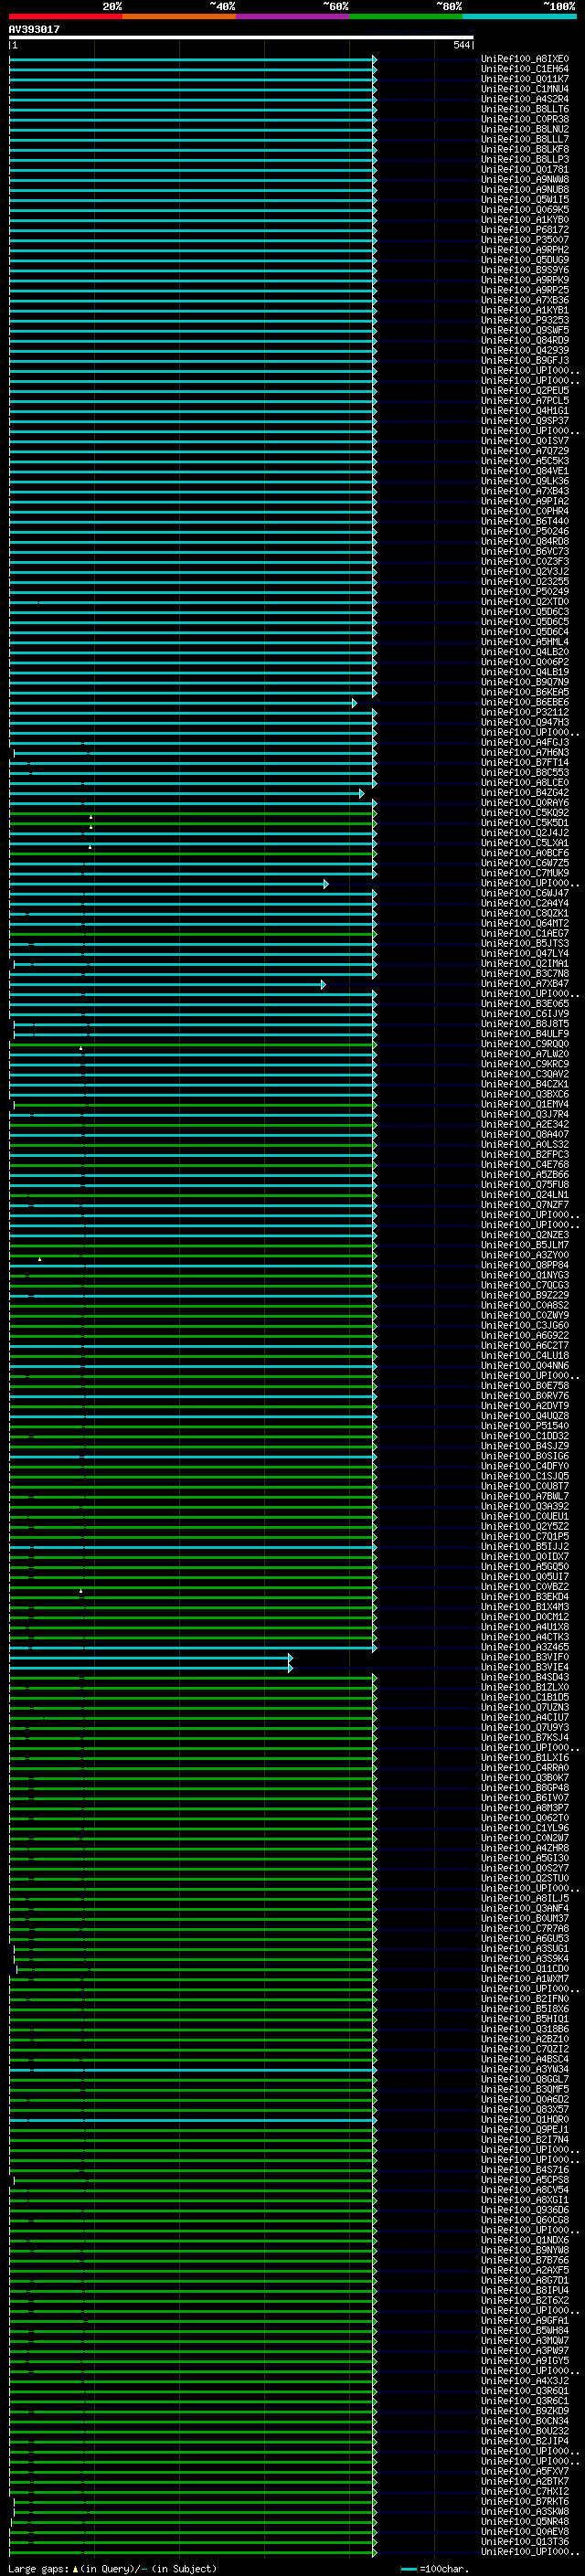Click the purple ~60% identity legend segment
The width and height of the screenshot is (585, 2576).
click(x=292, y=16)
